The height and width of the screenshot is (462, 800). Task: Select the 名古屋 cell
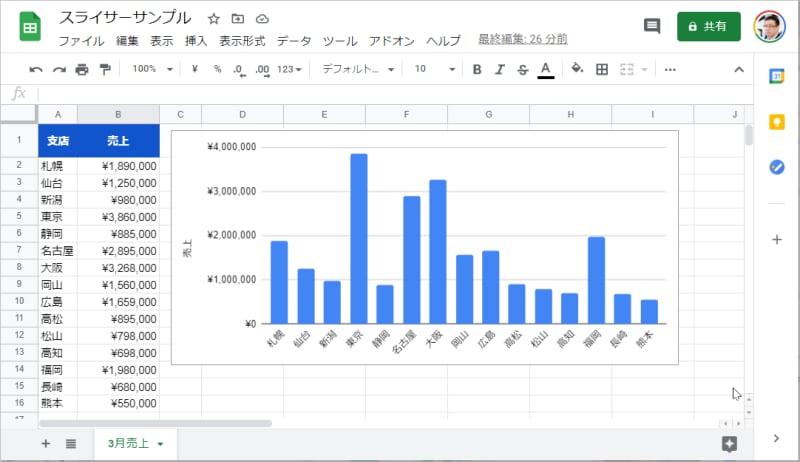click(x=58, y=251)
